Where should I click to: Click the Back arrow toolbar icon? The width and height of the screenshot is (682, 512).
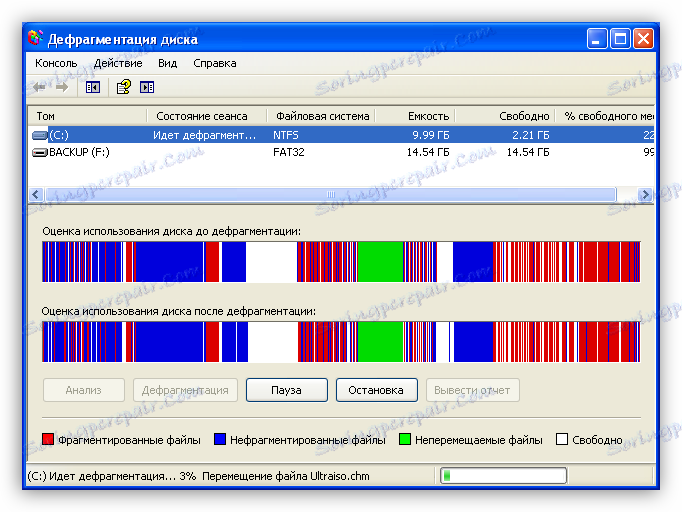[x=39, y=87]
